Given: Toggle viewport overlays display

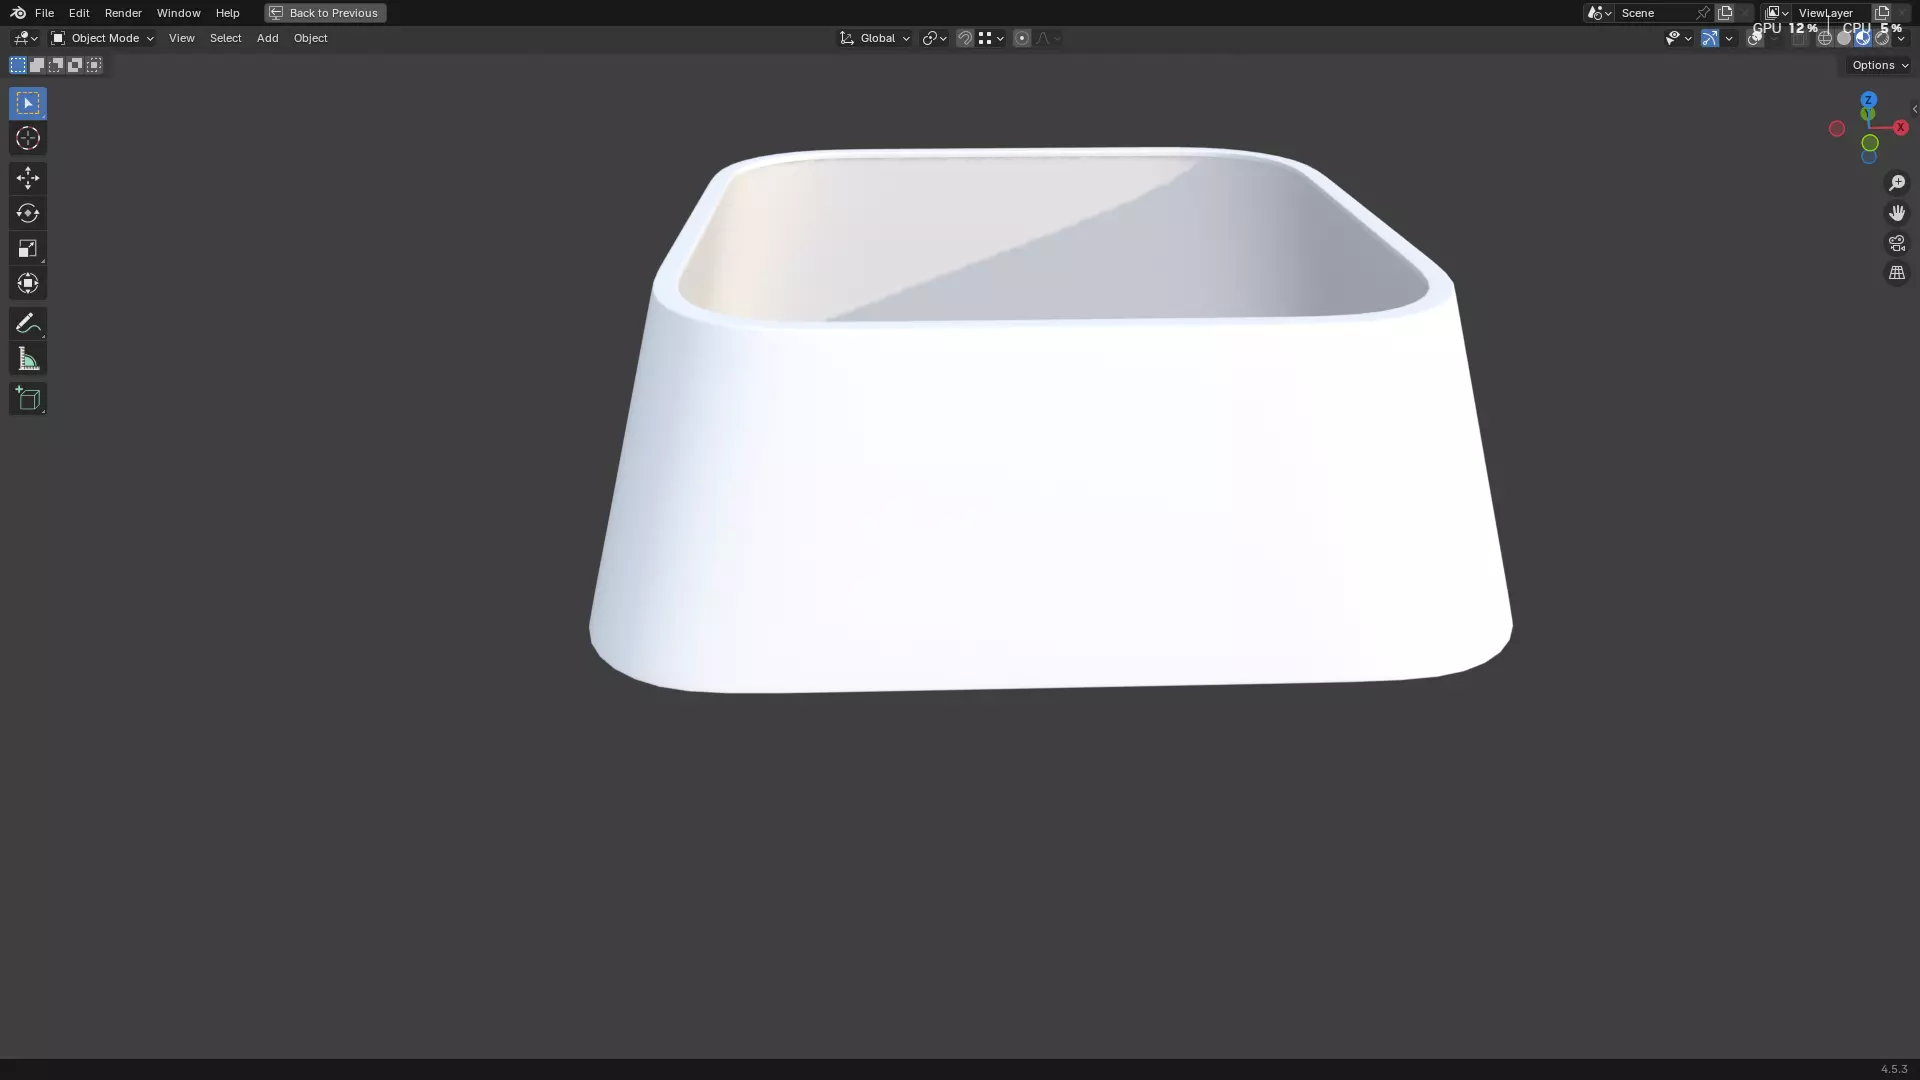Looking at the screenshot, I should [x=1755, y=38].
